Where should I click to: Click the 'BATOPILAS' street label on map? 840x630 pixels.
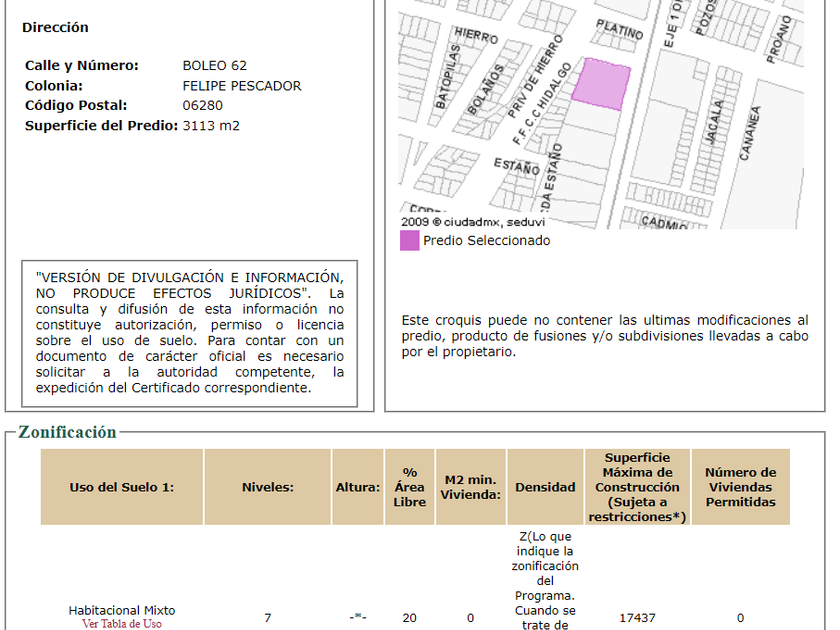click(448, 77)
